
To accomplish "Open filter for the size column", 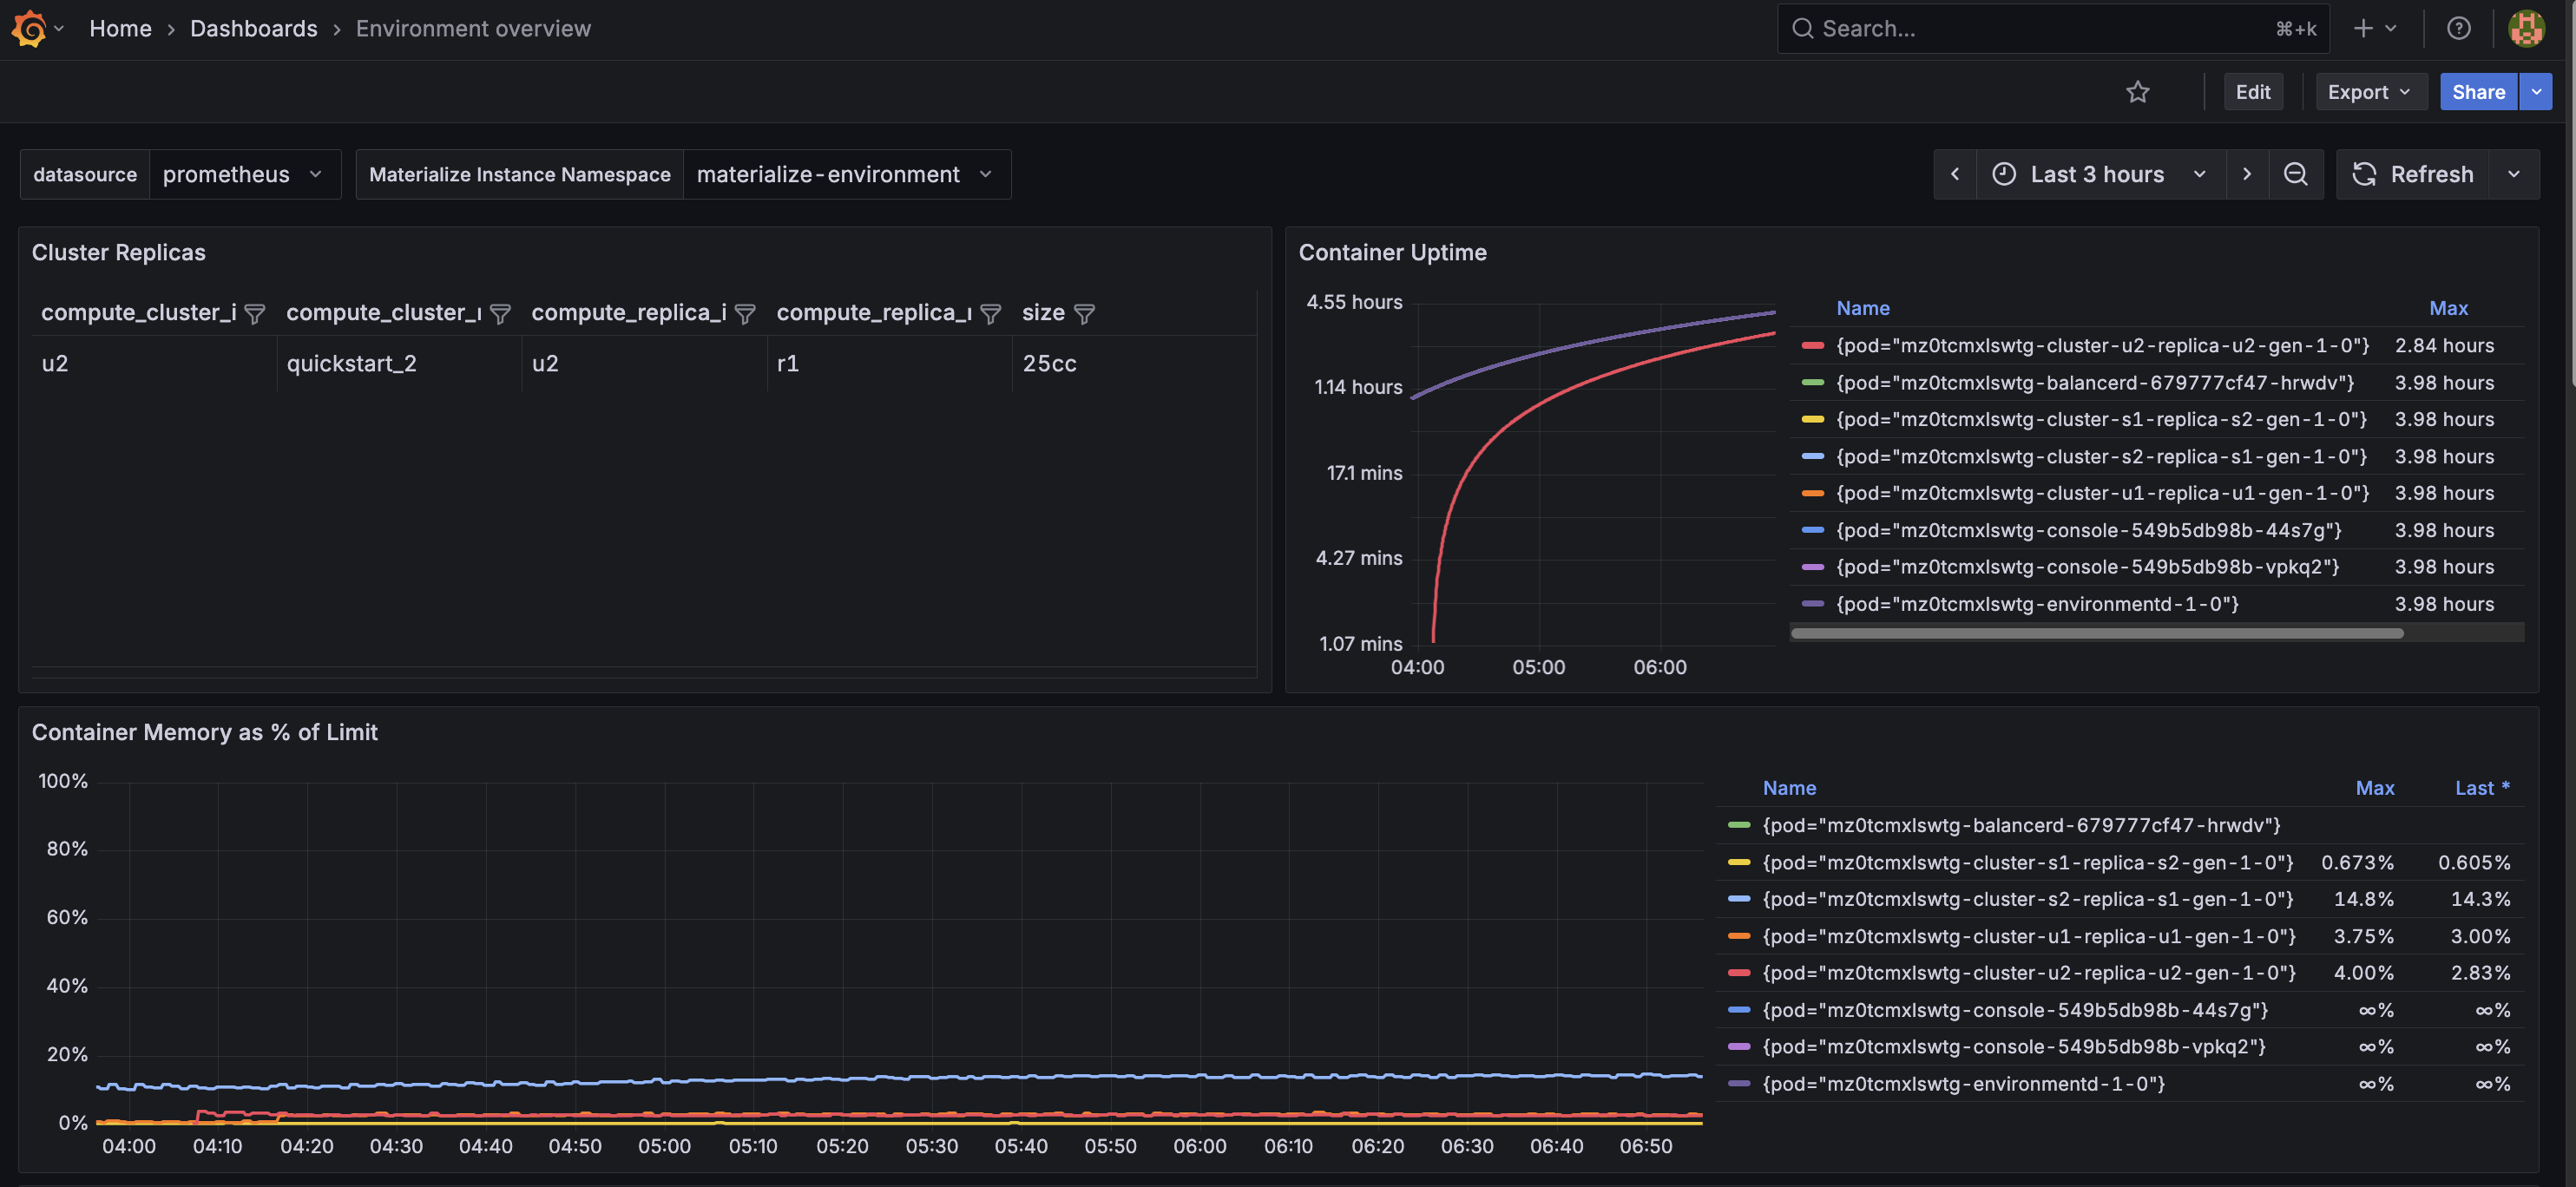I will (x=1084, y=314).
